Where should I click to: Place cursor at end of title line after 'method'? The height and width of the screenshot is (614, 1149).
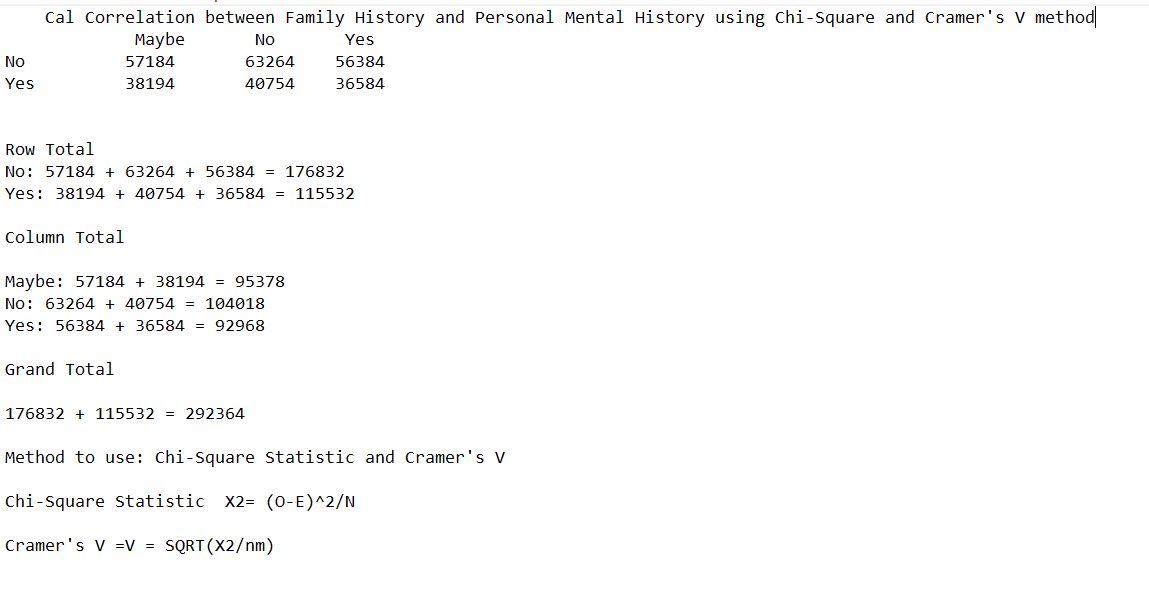pos(1095,18)
